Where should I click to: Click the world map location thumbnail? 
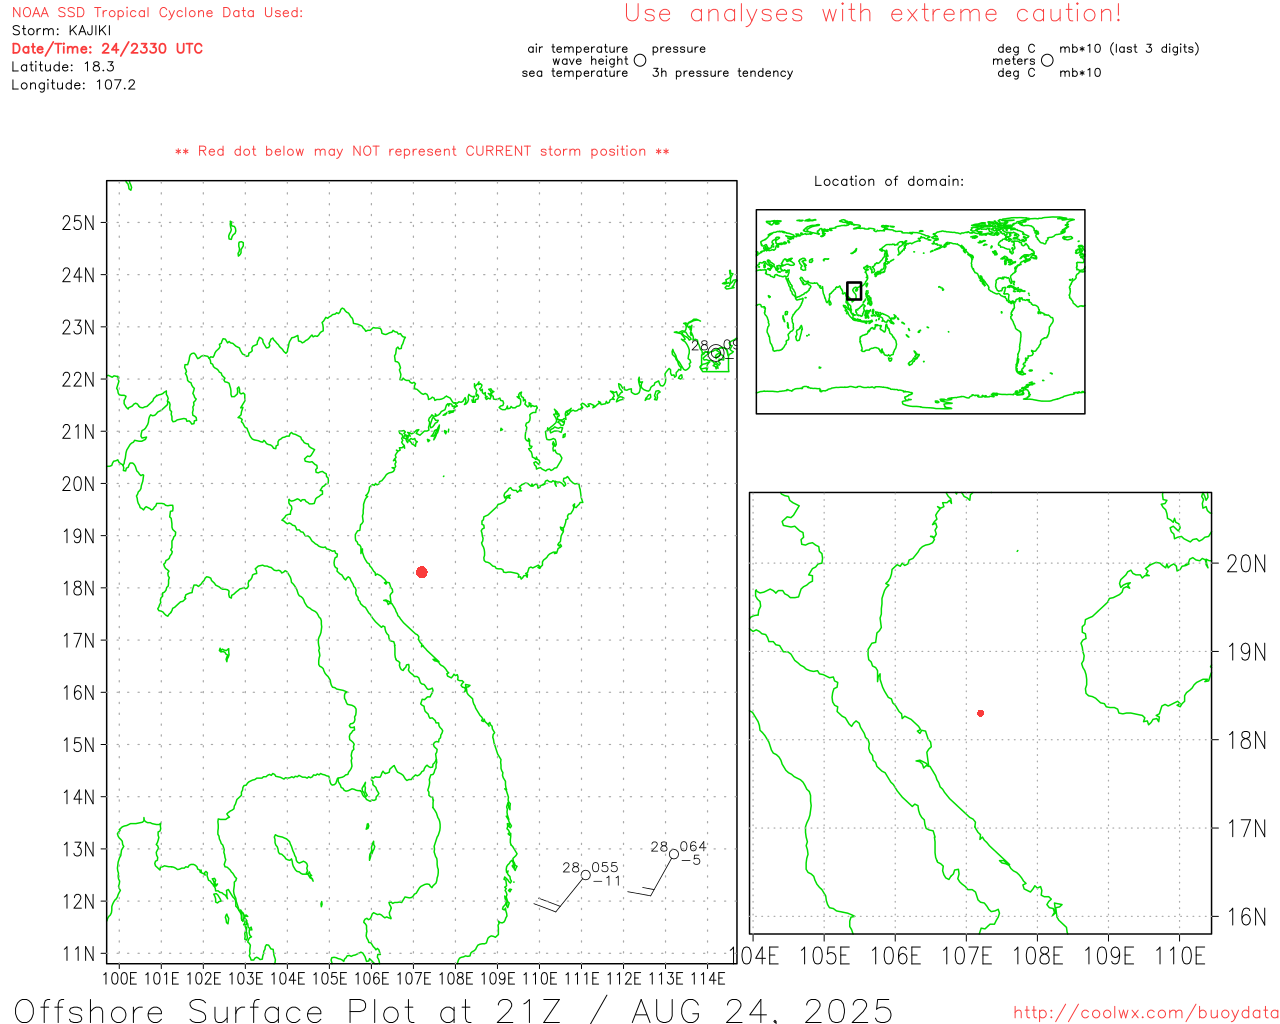[x=920, y=312]
